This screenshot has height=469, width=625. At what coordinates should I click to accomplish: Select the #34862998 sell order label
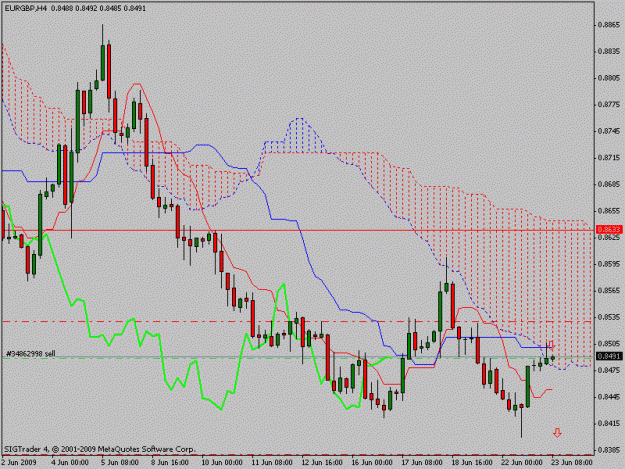31,353
